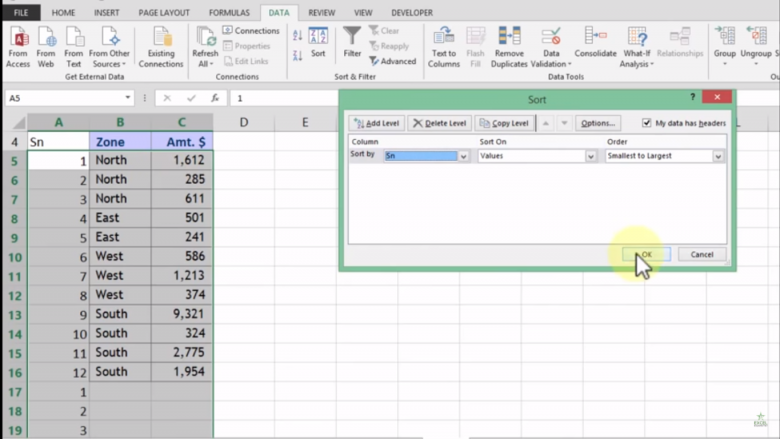Viewport: 780px width, 439px height.
Task: Confirm the sort with OK
Action: pyautogui.click(x=646, y=255)
